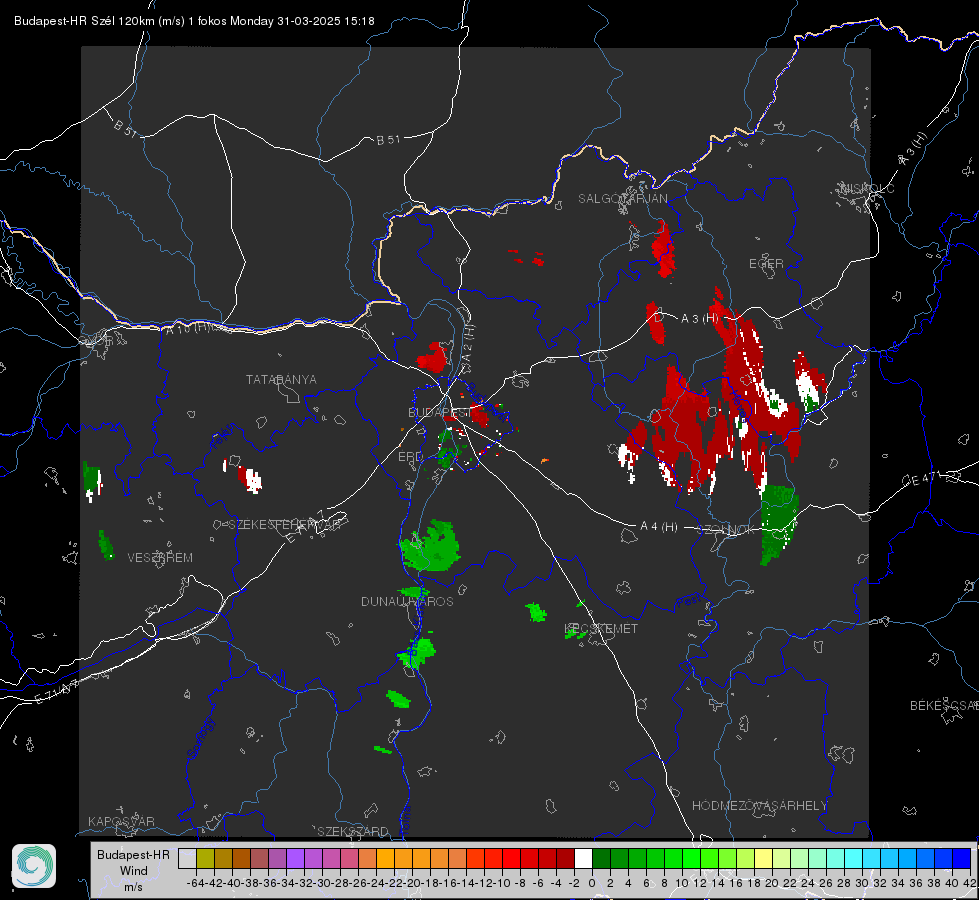Pick the deep blue swatch between 40 and 42
The width and height of the screenshot is (979, 900).
(x=961, y=859)
